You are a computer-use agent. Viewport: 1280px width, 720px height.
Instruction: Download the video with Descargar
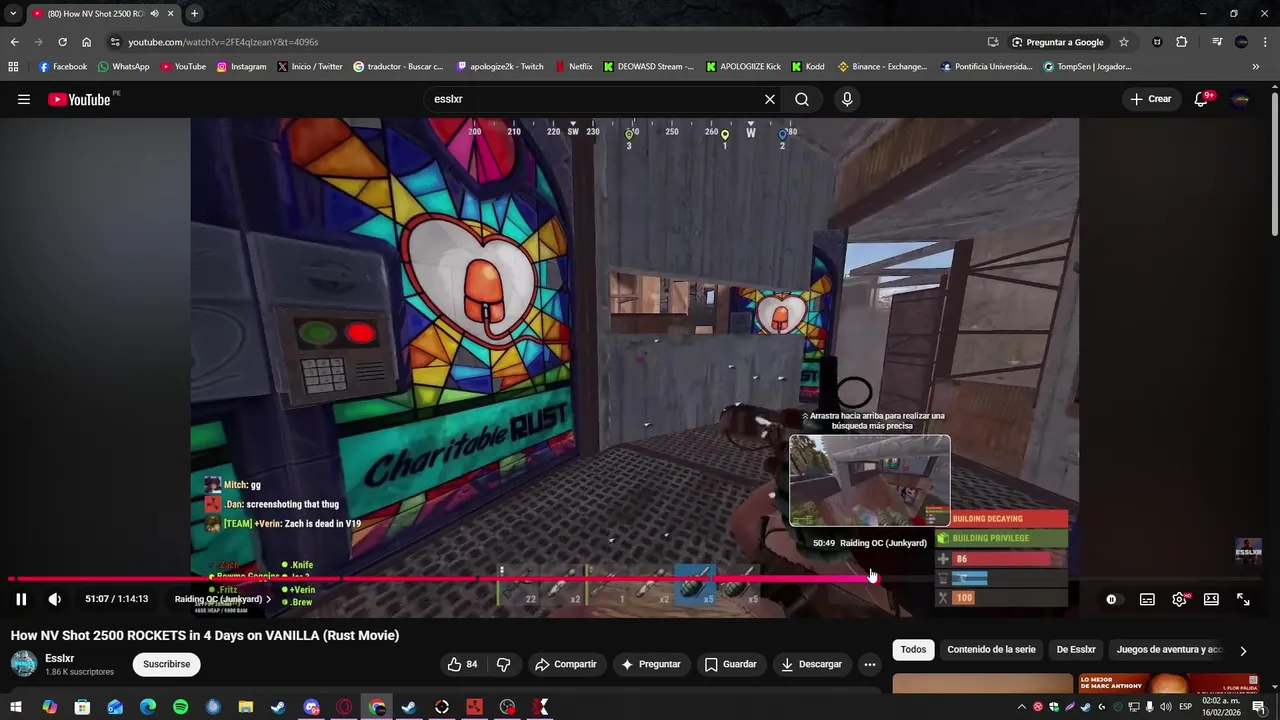(812, 664)
